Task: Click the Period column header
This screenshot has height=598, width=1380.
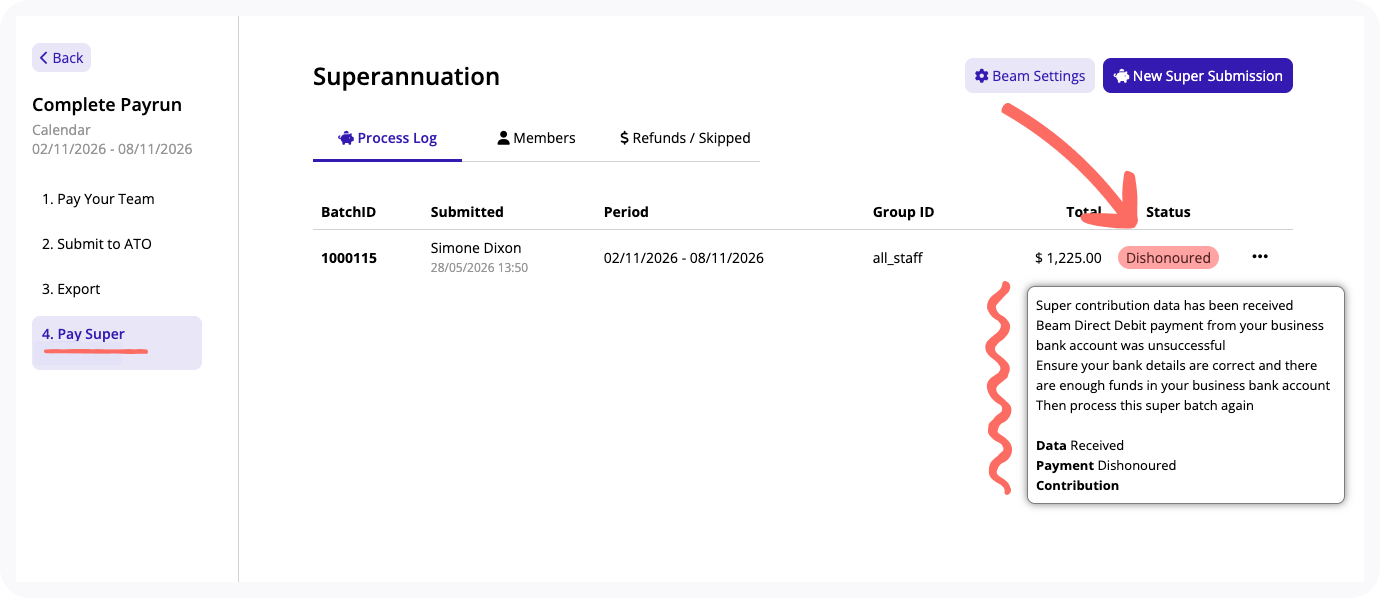Action: click(x=626, y=212)
